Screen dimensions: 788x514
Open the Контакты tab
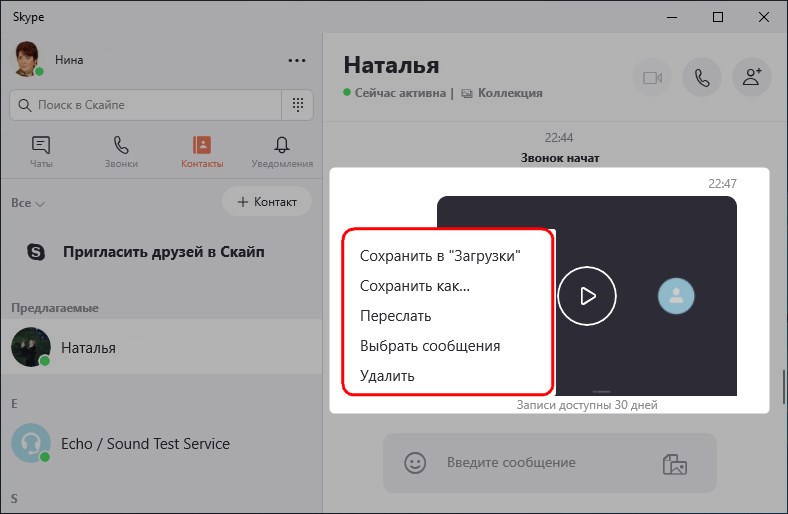pyautogui.click(x=202, y=152)
